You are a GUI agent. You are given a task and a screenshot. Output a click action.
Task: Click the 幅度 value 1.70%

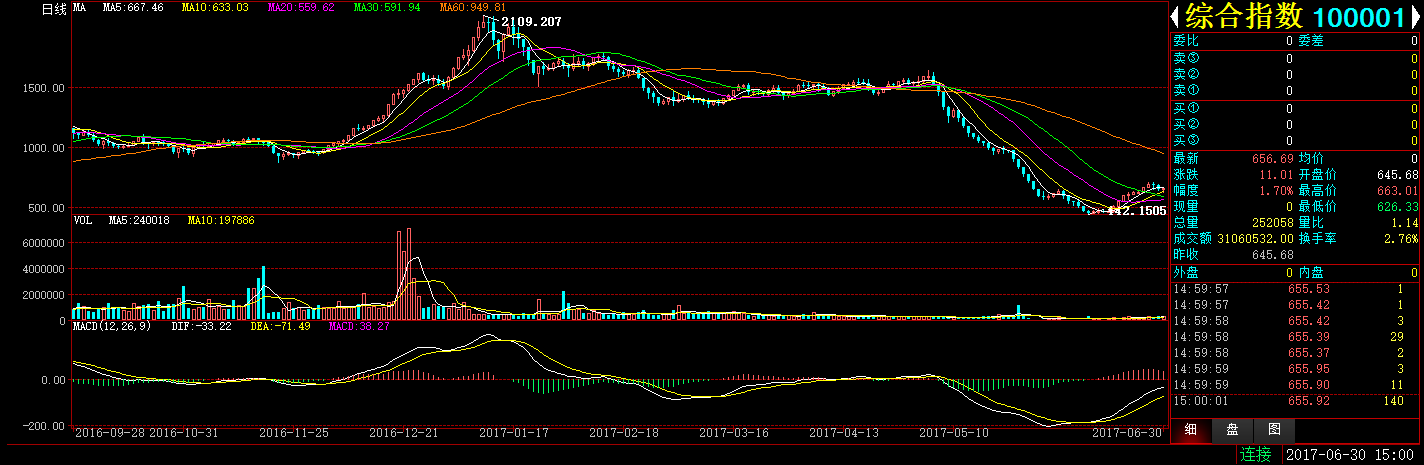pyautogui.click(x=1277, y=190)
